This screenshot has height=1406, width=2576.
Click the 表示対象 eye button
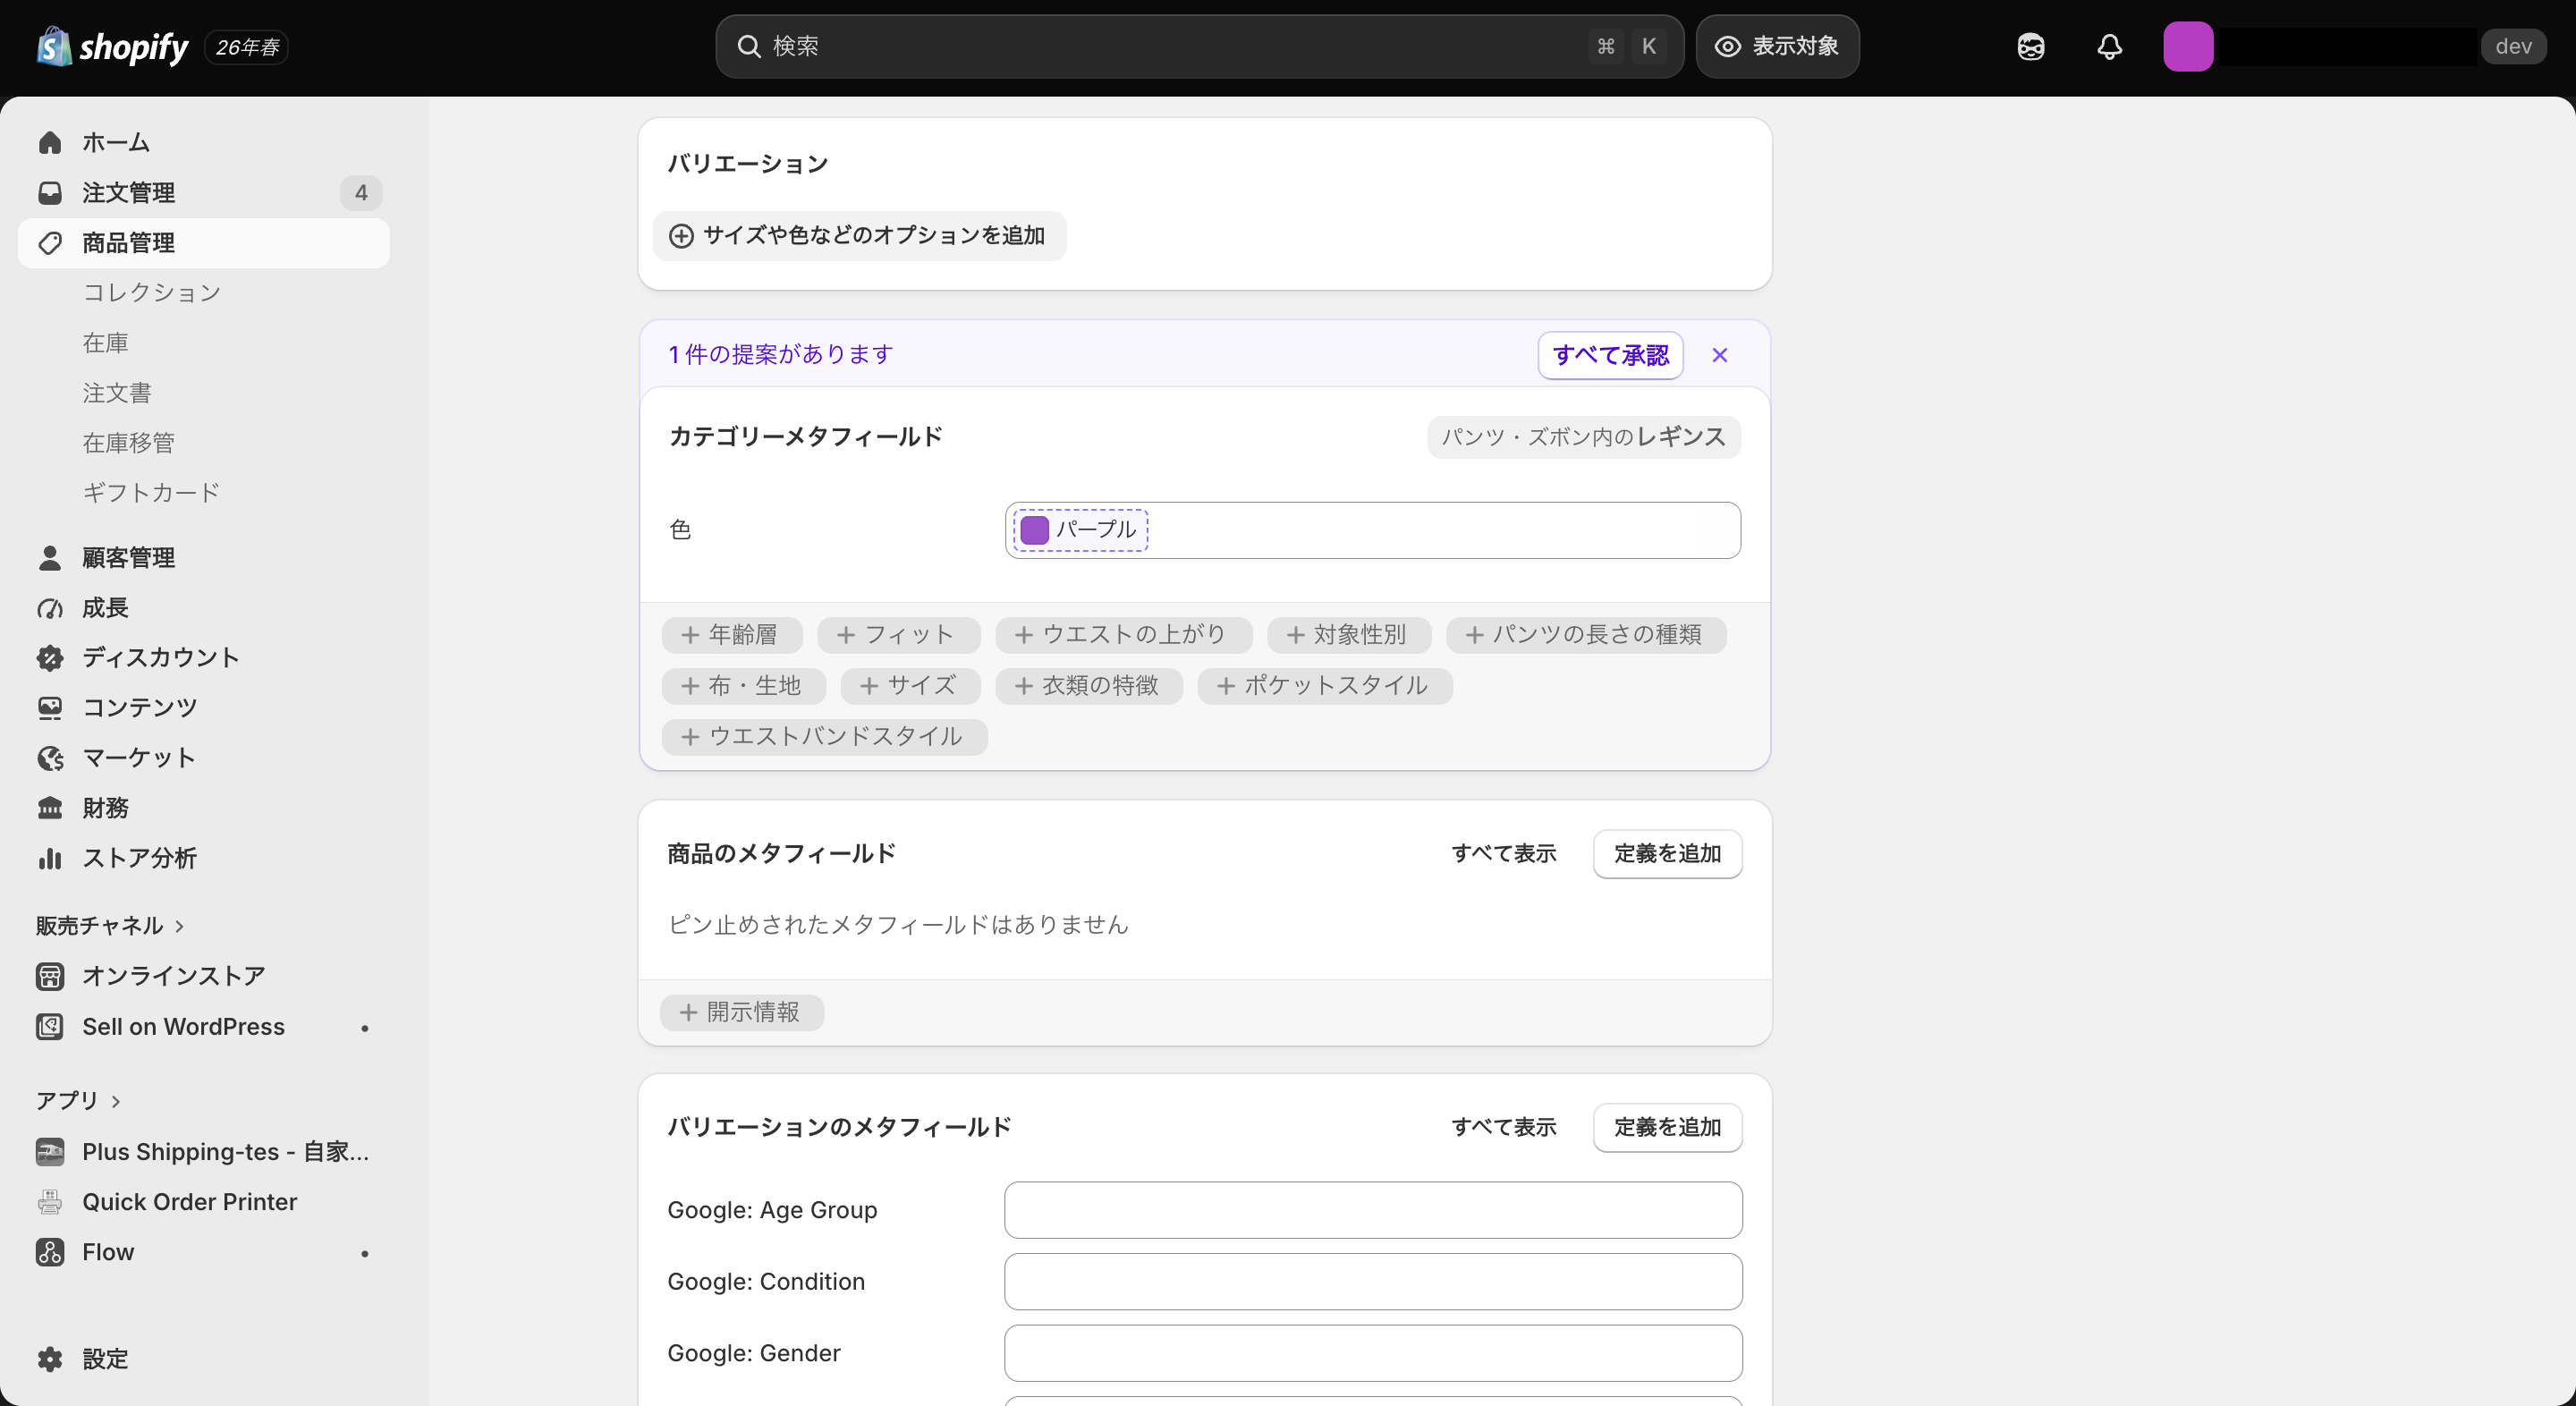click(x=1777, y=46)
